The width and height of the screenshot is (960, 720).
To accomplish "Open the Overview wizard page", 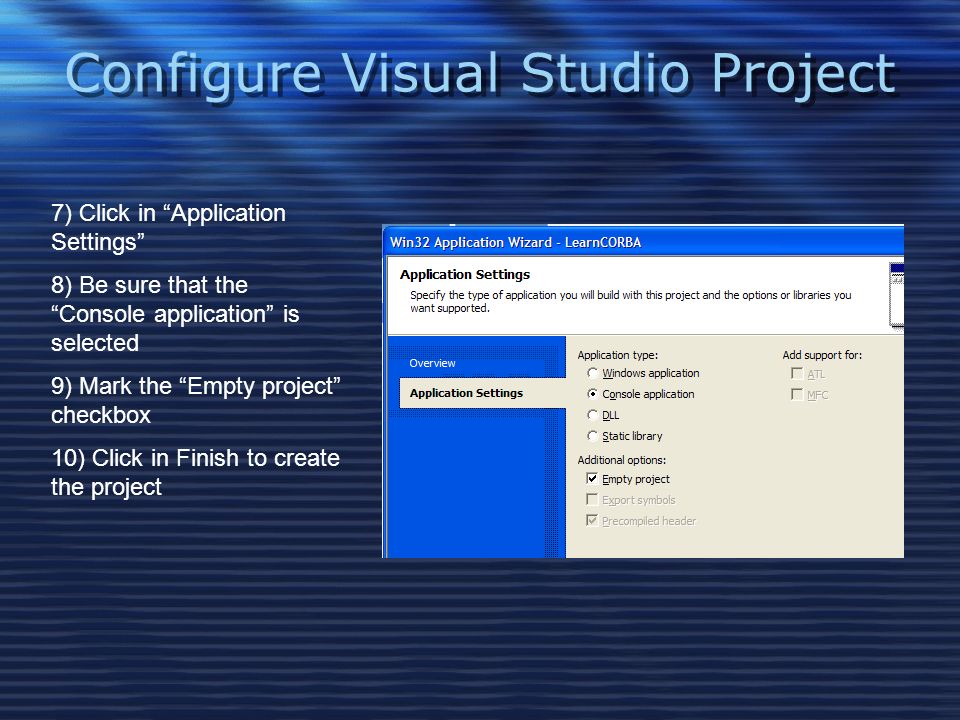I will tap(432, 363).
